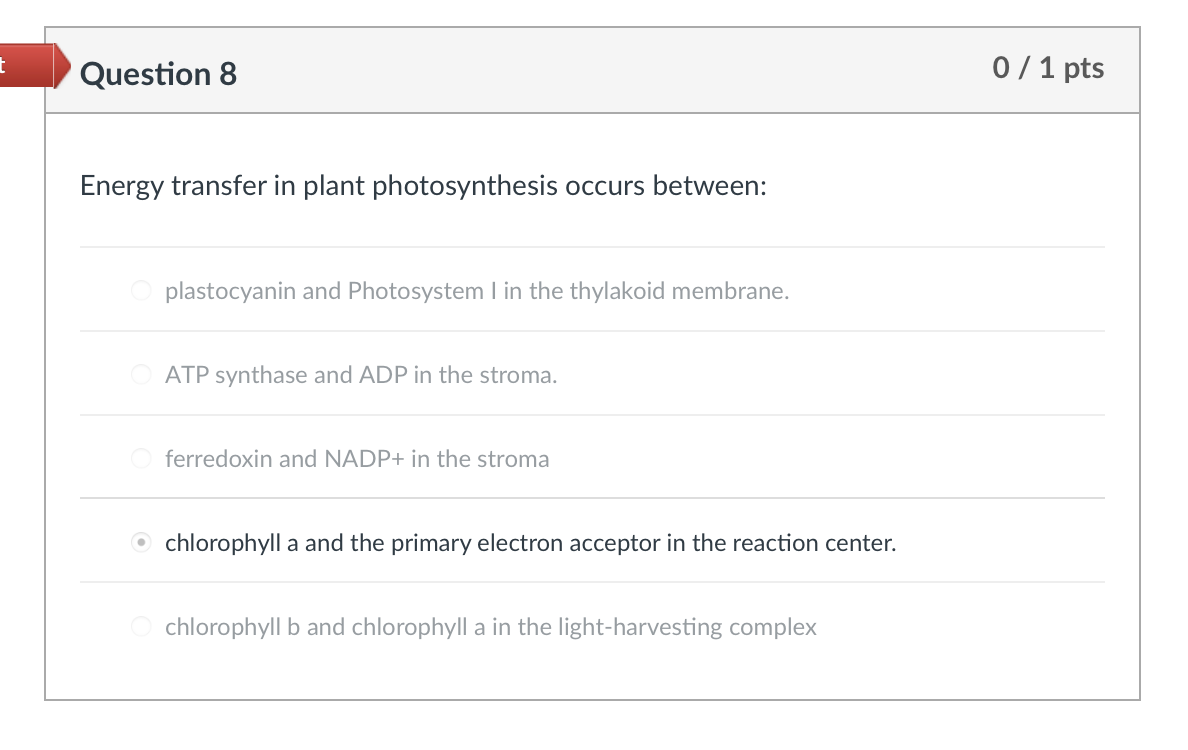Click the word 'pts' in the score
1188x750 pixels.
tap(1084, 68)
